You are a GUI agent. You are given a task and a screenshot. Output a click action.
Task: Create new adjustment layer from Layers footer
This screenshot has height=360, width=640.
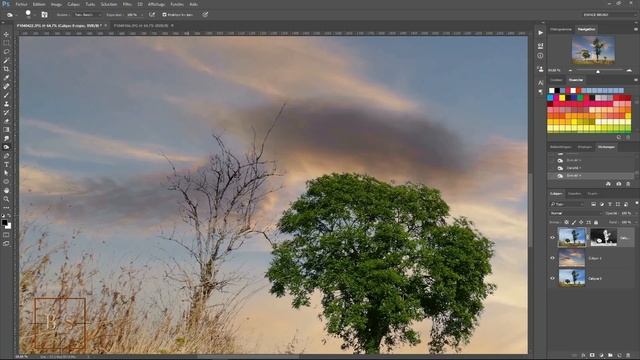601,356
